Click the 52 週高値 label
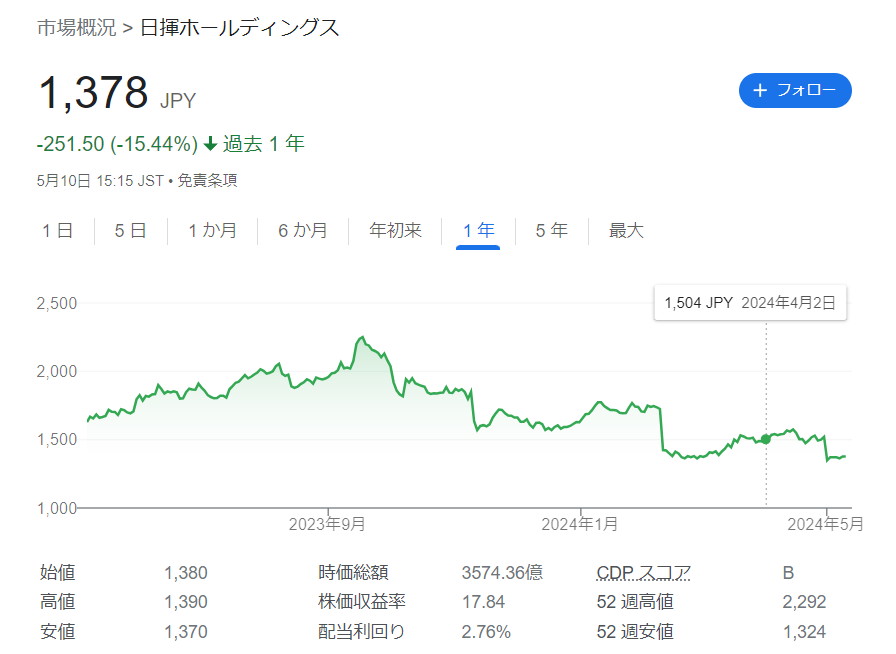 635,602
